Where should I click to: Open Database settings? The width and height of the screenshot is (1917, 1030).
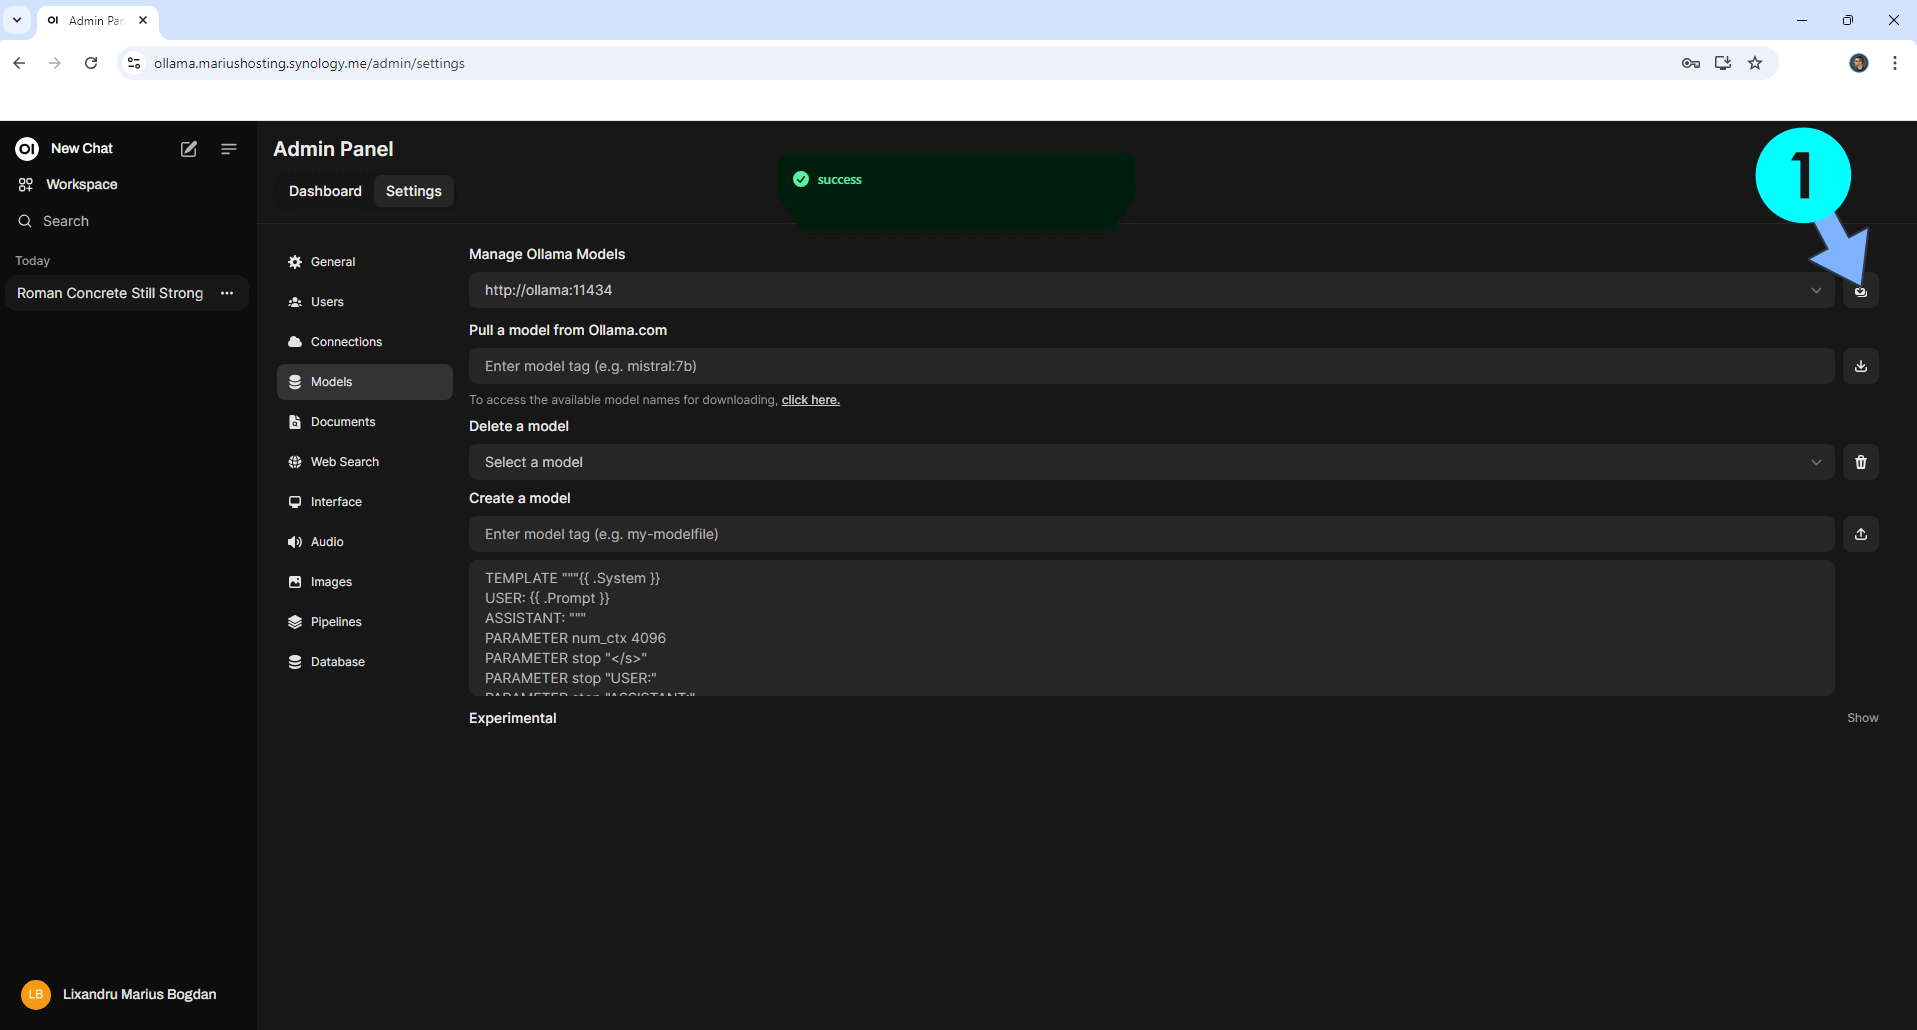364,662
